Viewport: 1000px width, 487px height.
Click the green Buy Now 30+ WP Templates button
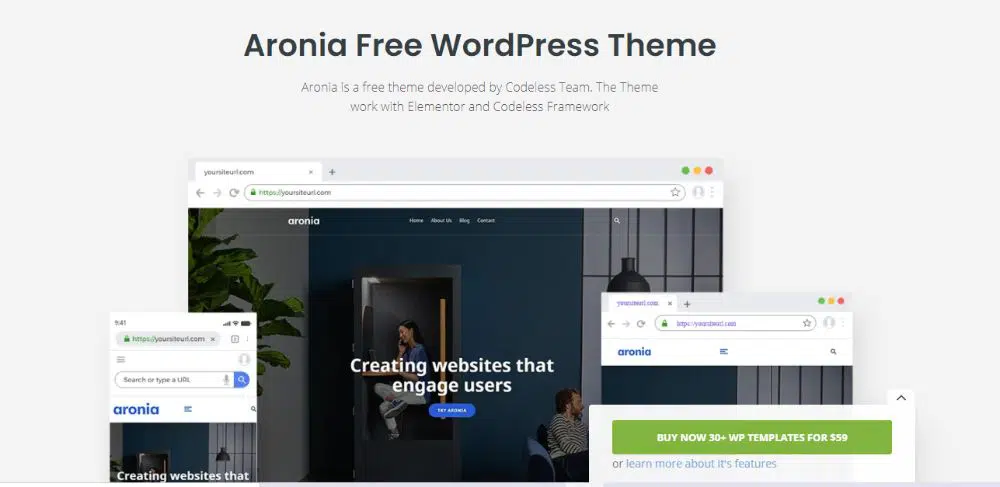pos(751,437)
